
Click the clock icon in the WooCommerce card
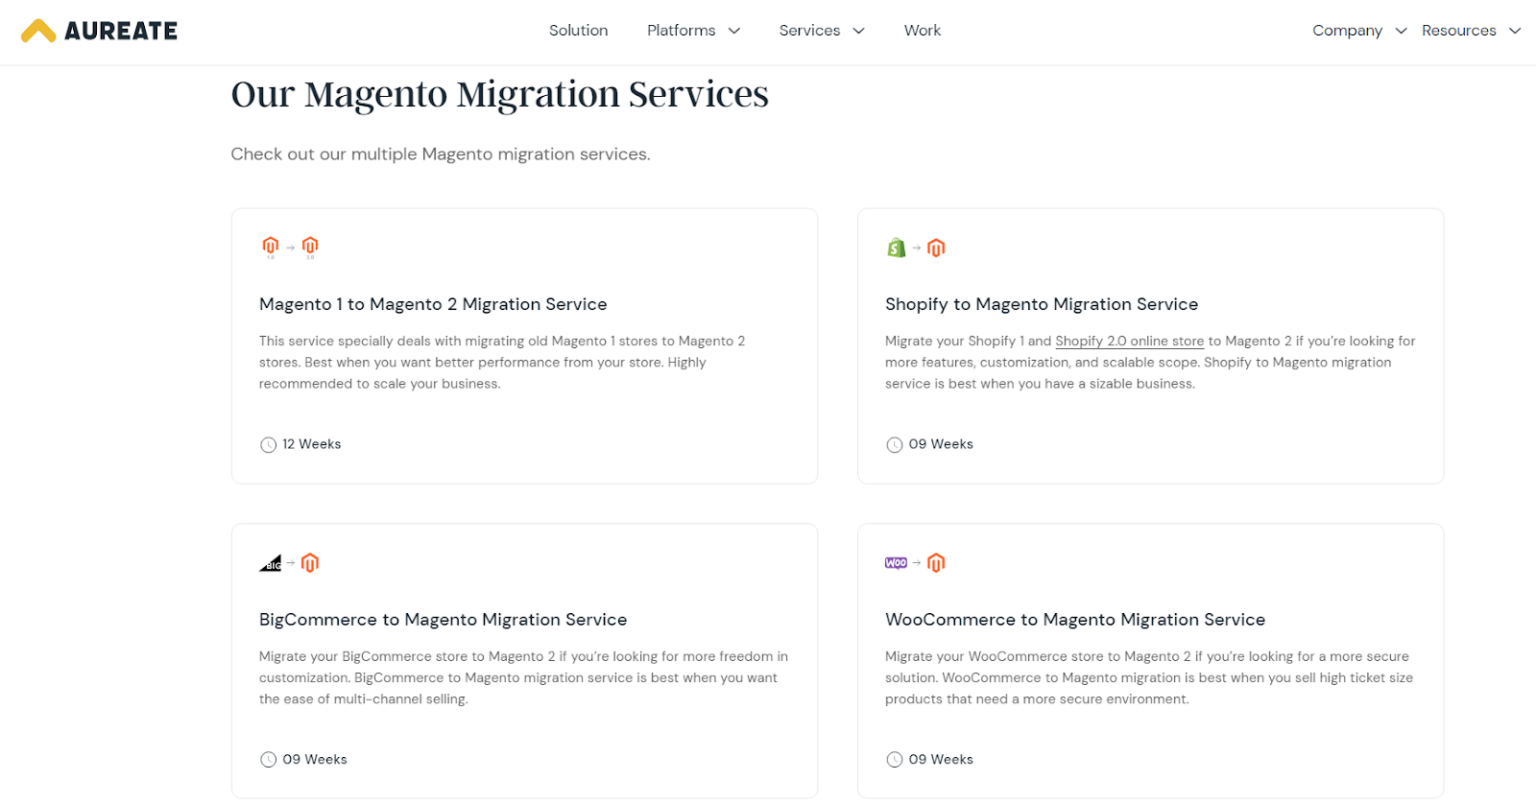[x=894, y=760]
